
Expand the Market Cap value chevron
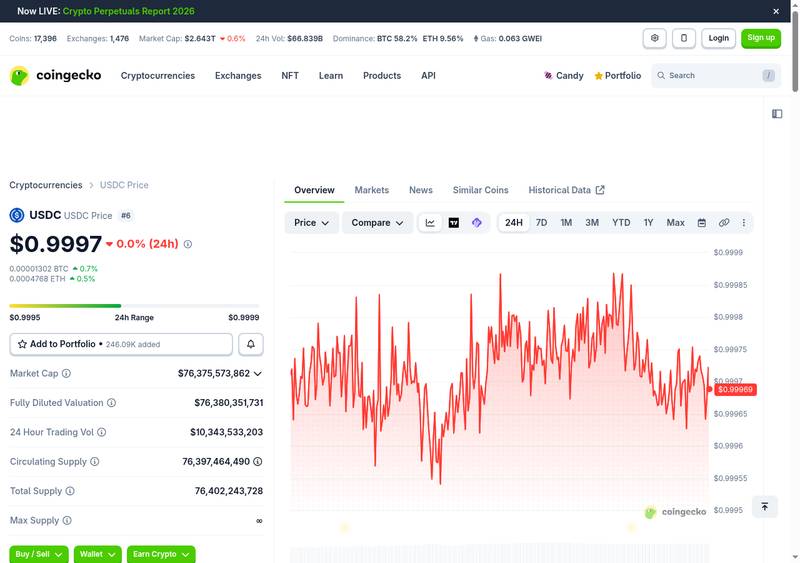258,374
